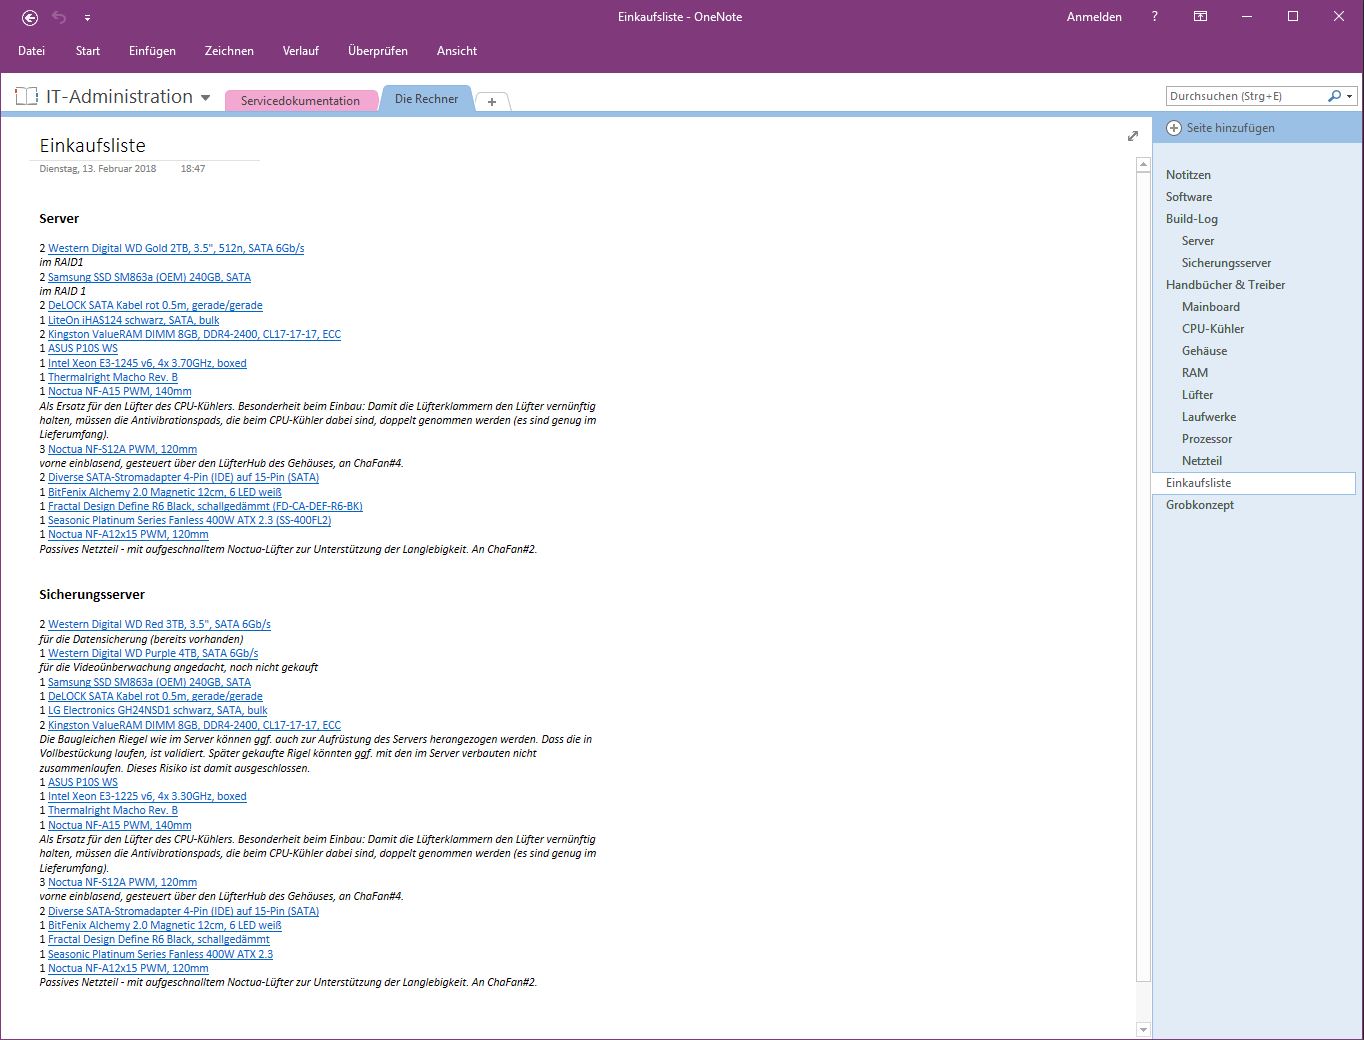Open Western Digital WD Red 3TB link

(159, 624)
